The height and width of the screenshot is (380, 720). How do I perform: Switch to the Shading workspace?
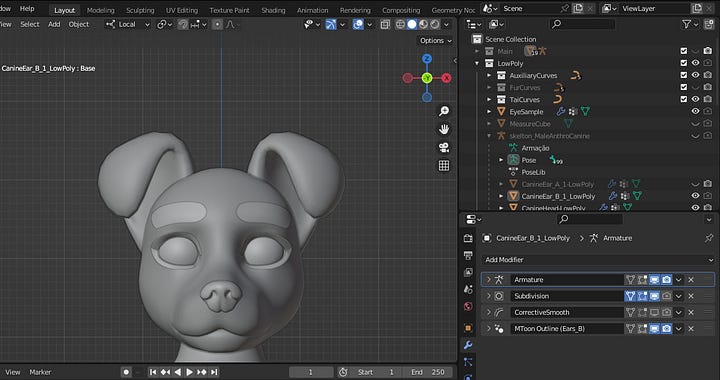(273, 10)
